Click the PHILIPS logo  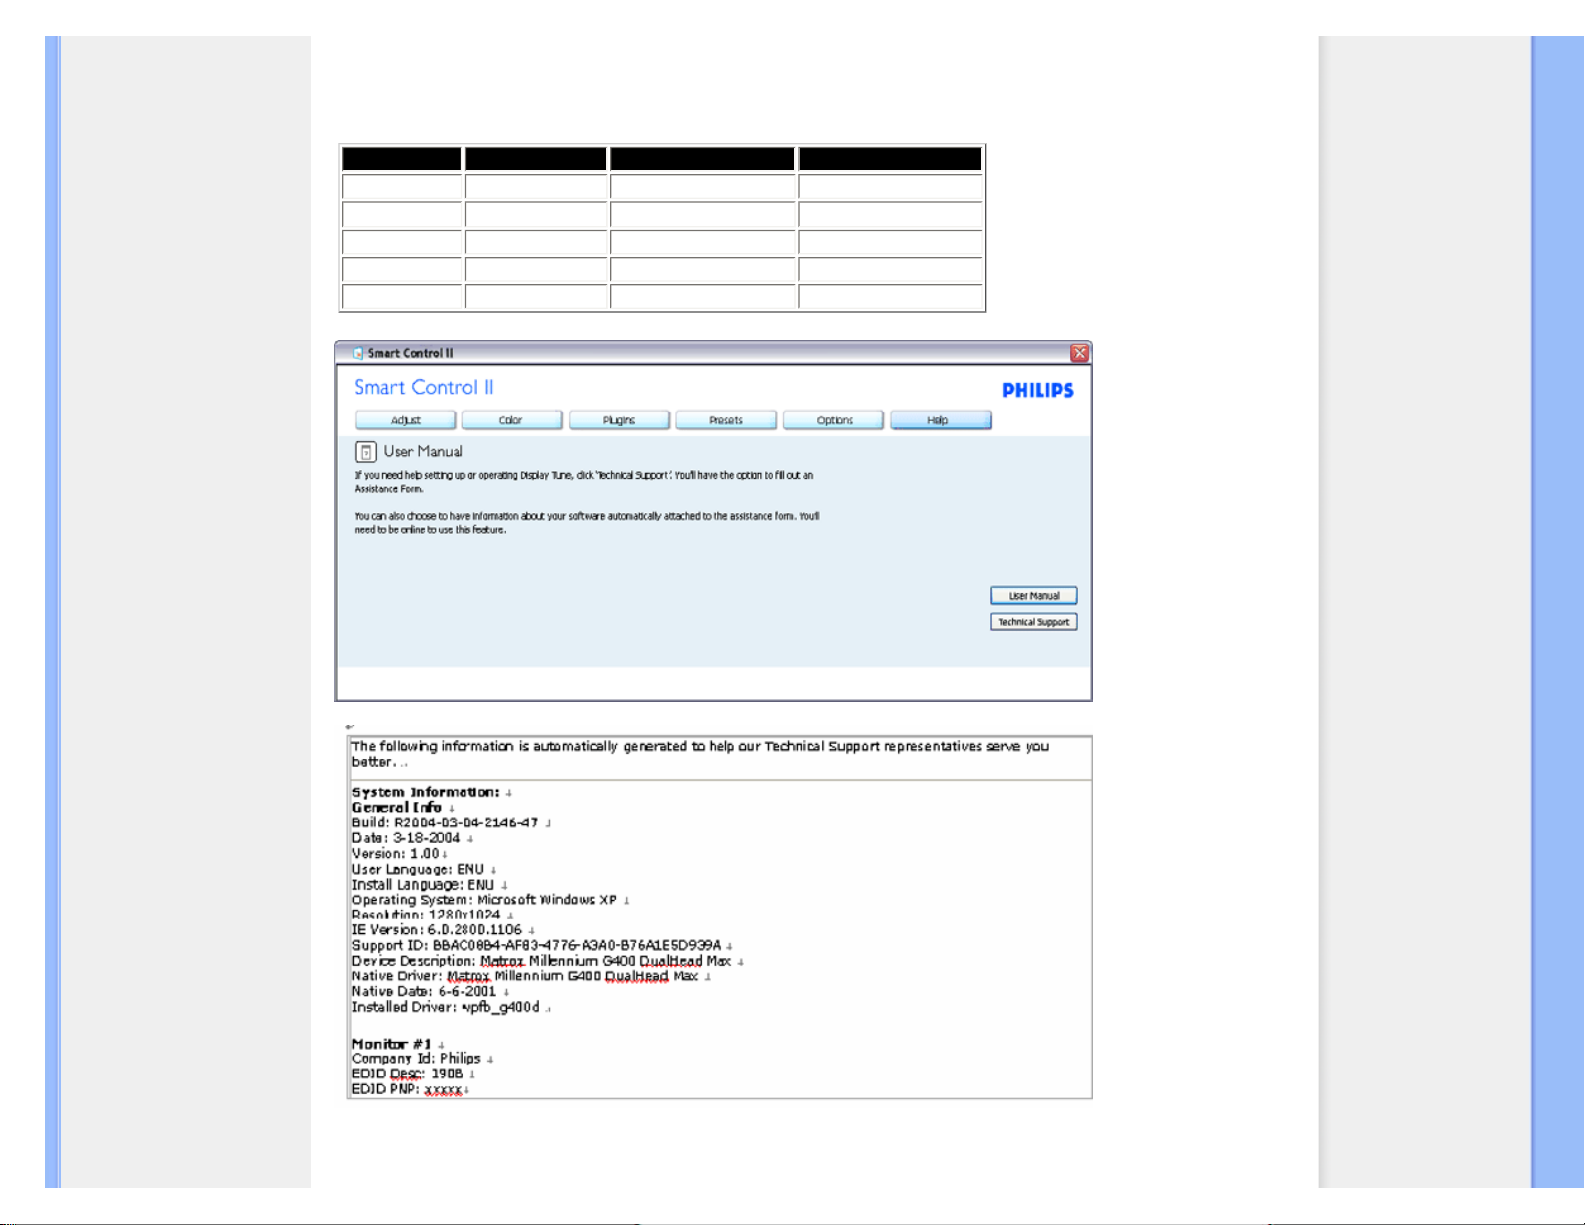coord(1037,391)
